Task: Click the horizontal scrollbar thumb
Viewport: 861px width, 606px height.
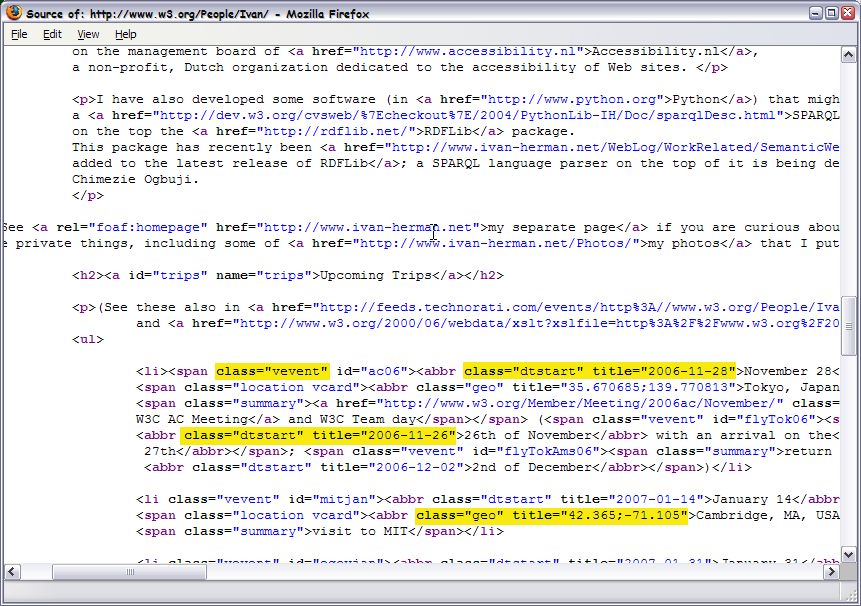Action: (x=130, y=572)
